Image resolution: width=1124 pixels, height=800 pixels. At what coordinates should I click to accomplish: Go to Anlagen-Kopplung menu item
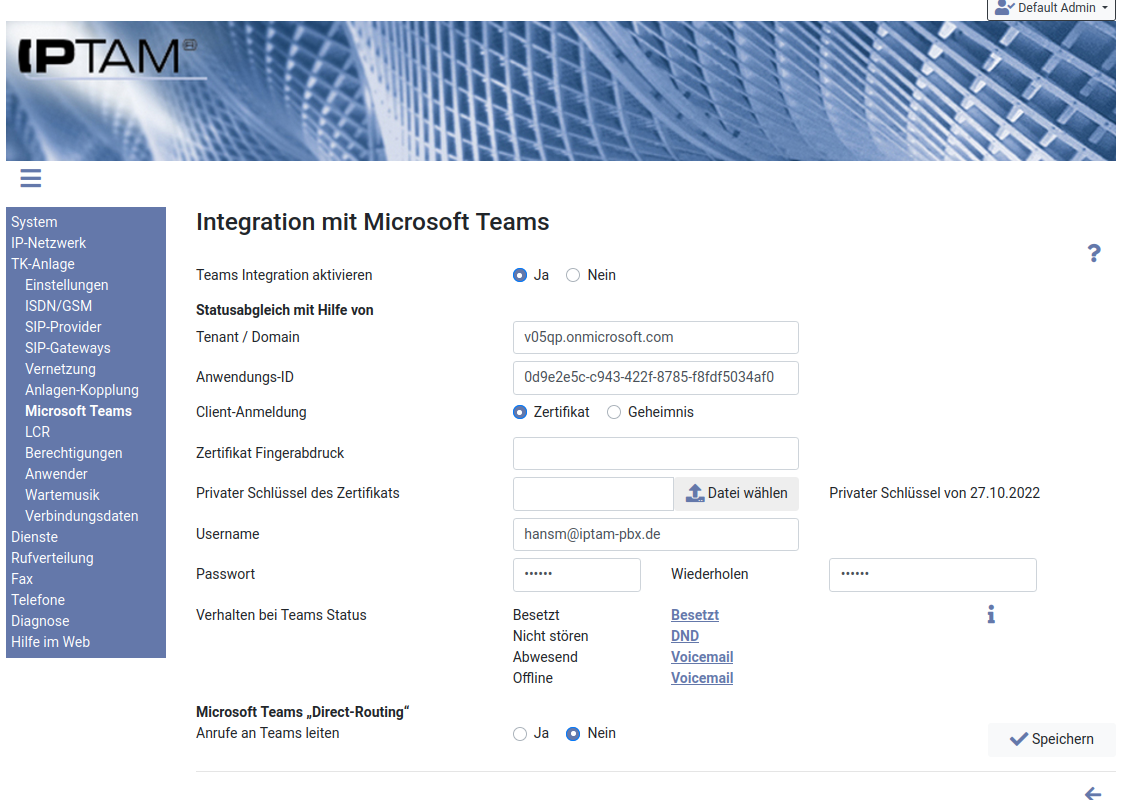click(82, 390)
